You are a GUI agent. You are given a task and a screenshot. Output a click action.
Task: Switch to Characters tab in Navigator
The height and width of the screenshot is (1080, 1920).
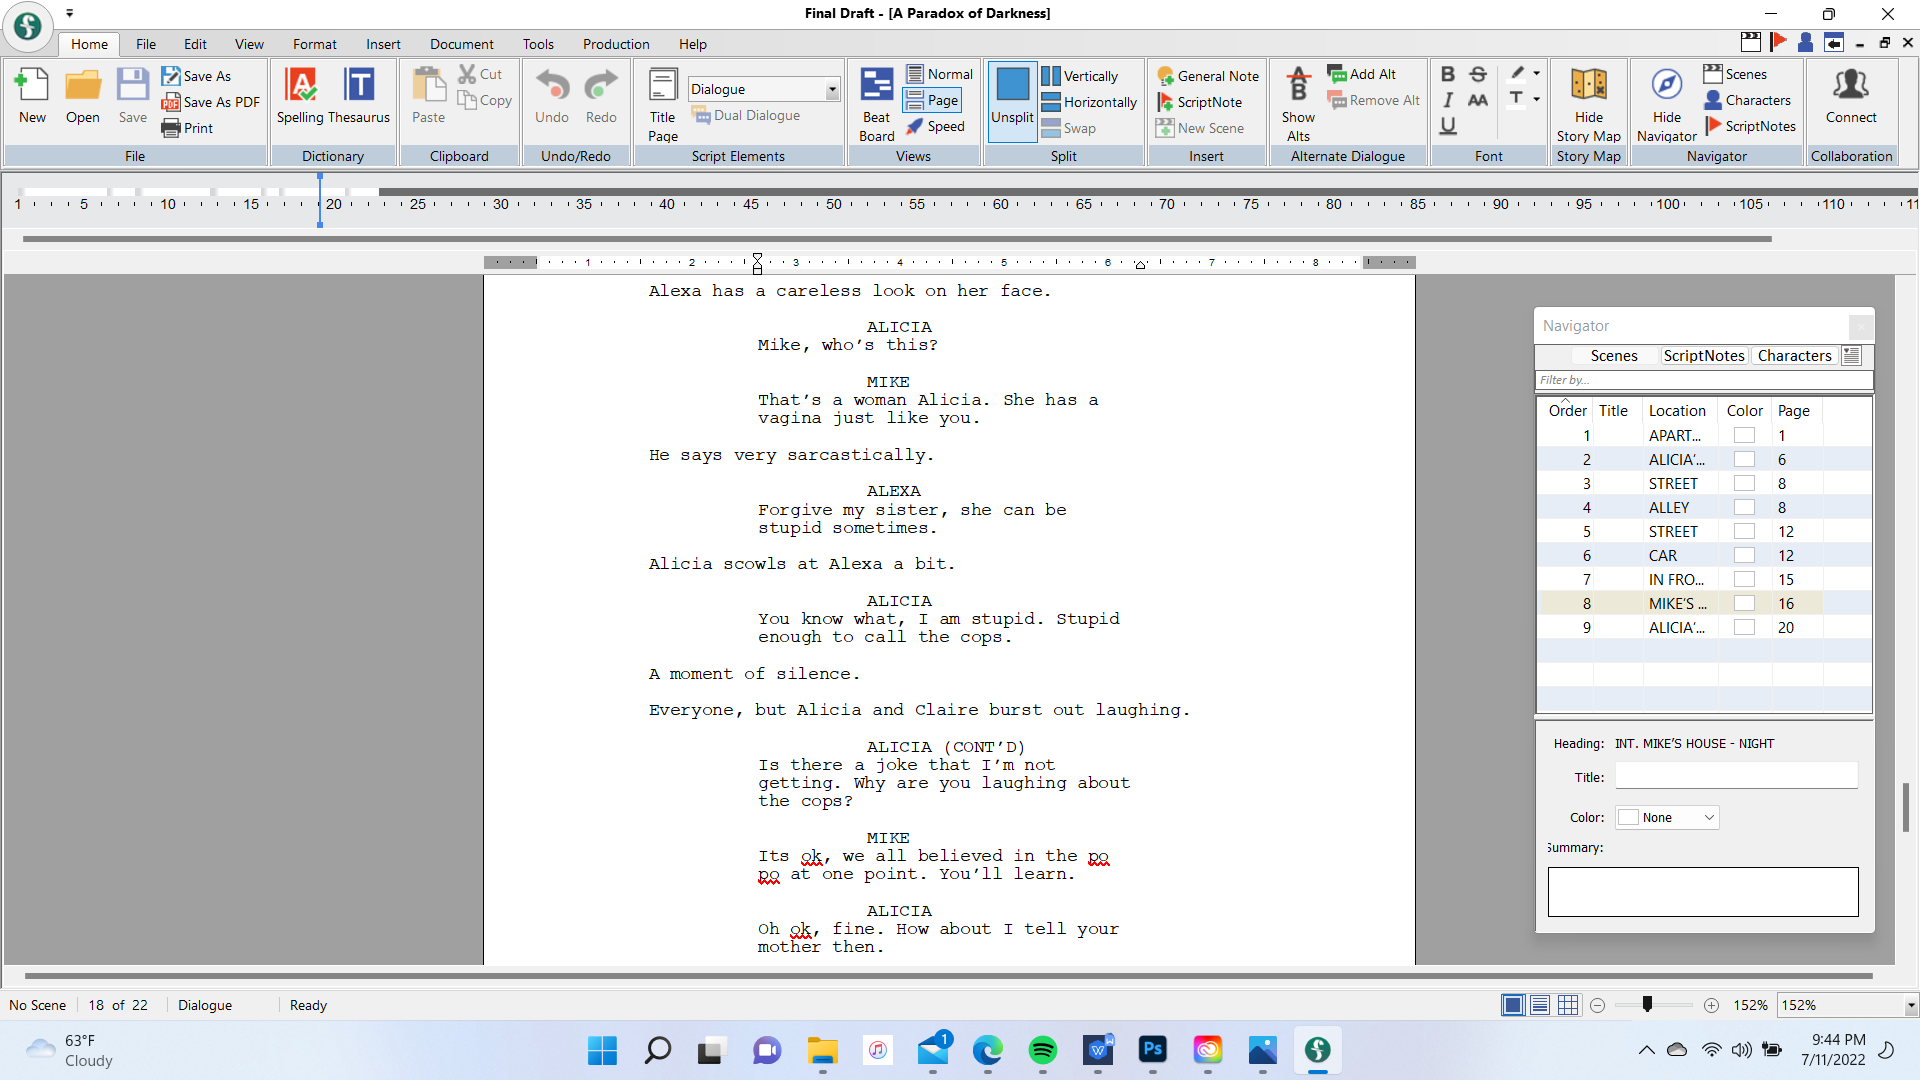[1794, 356]
